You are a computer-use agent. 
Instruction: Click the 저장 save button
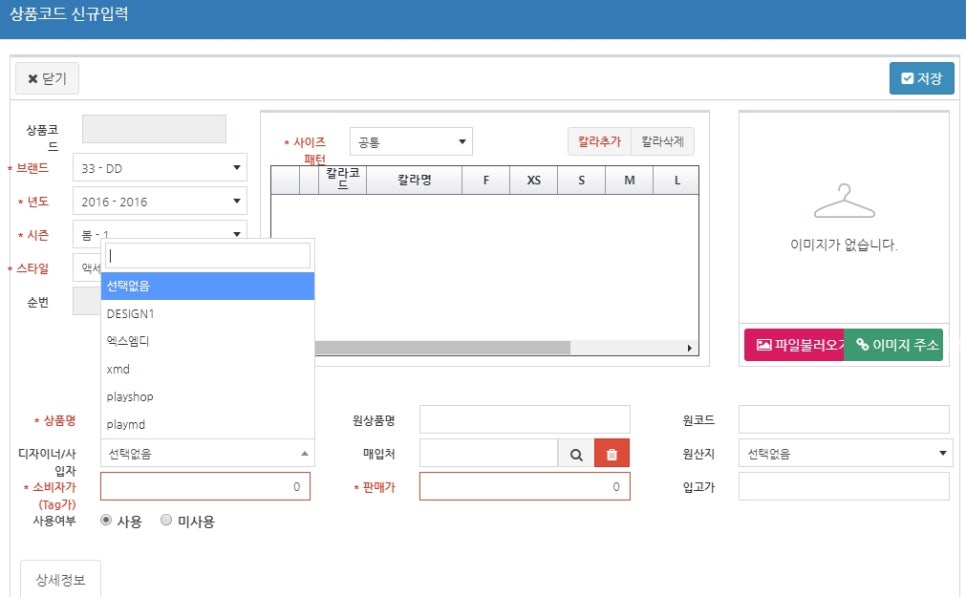pos(921,78)
